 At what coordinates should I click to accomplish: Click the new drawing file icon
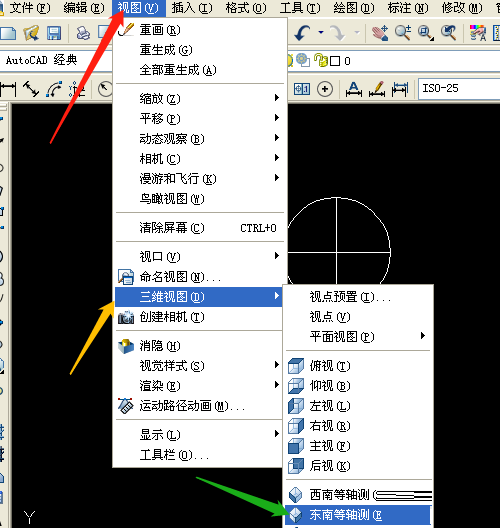pos(8,33)
